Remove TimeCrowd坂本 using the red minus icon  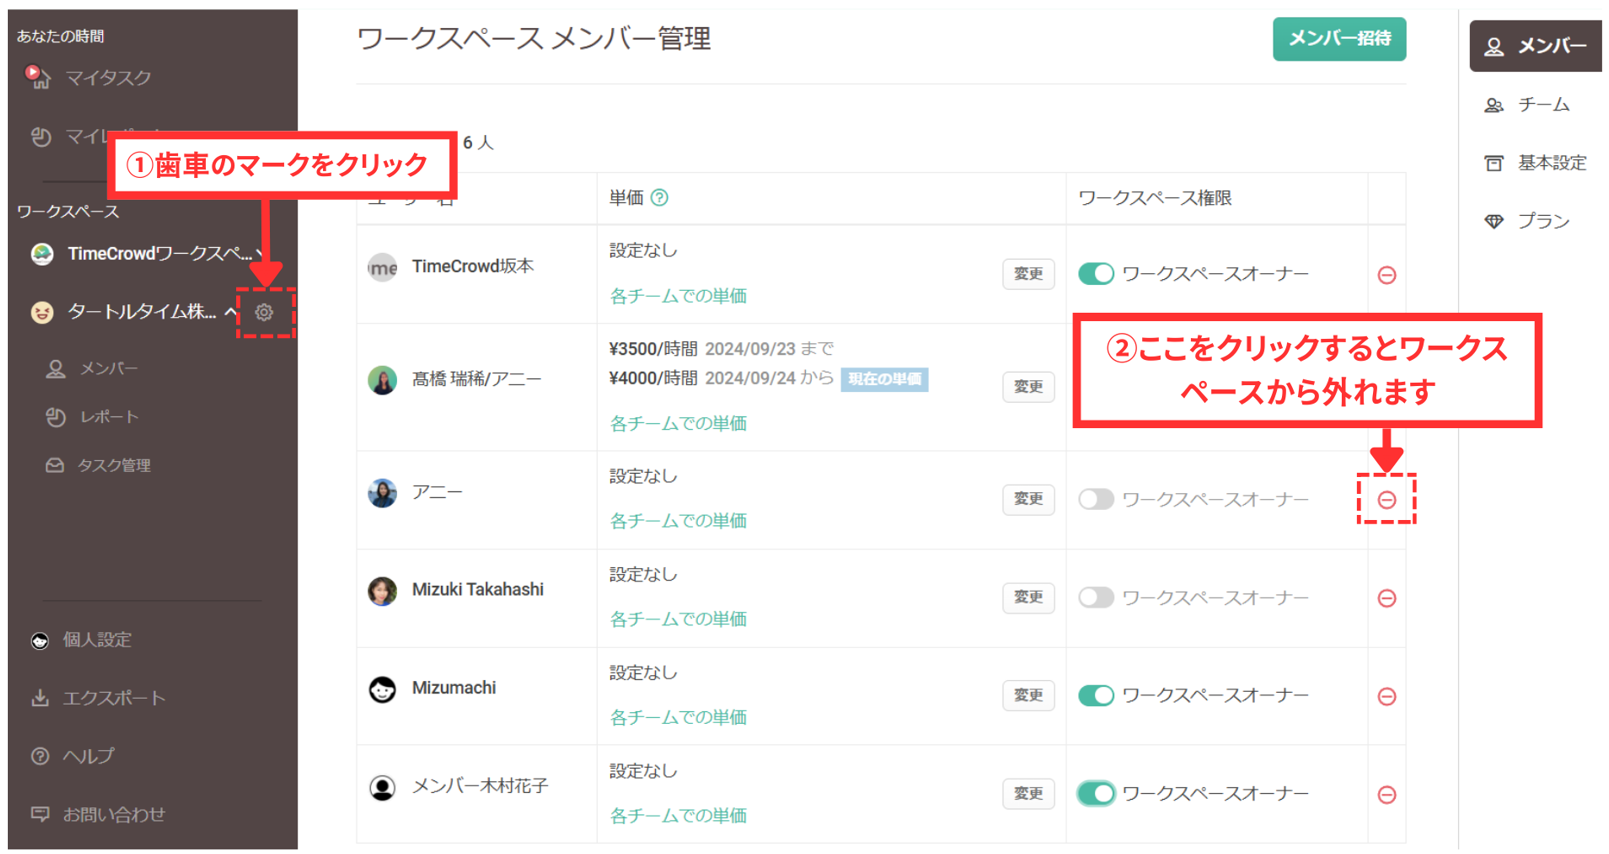[x=1386, y=275]
